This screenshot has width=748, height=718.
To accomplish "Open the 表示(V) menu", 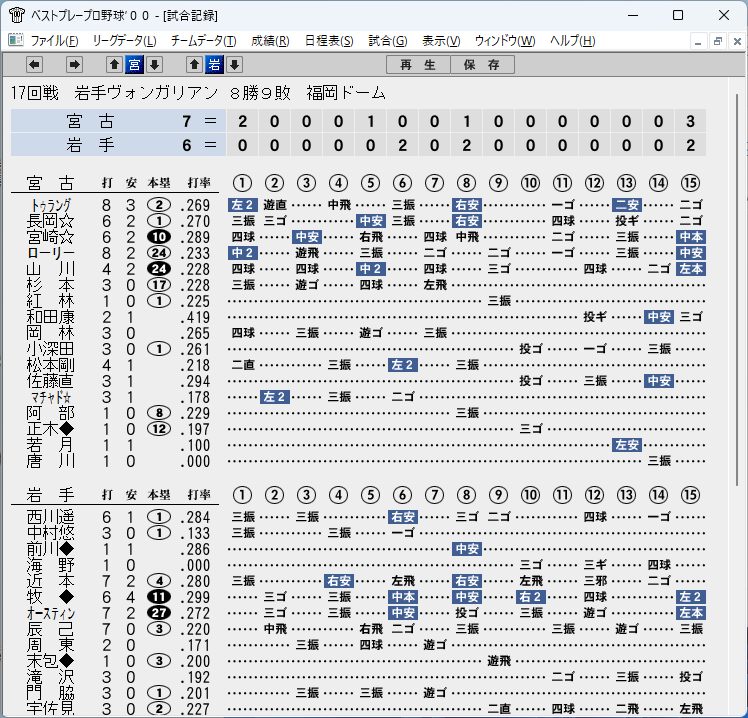I will [x=441, y=41].
